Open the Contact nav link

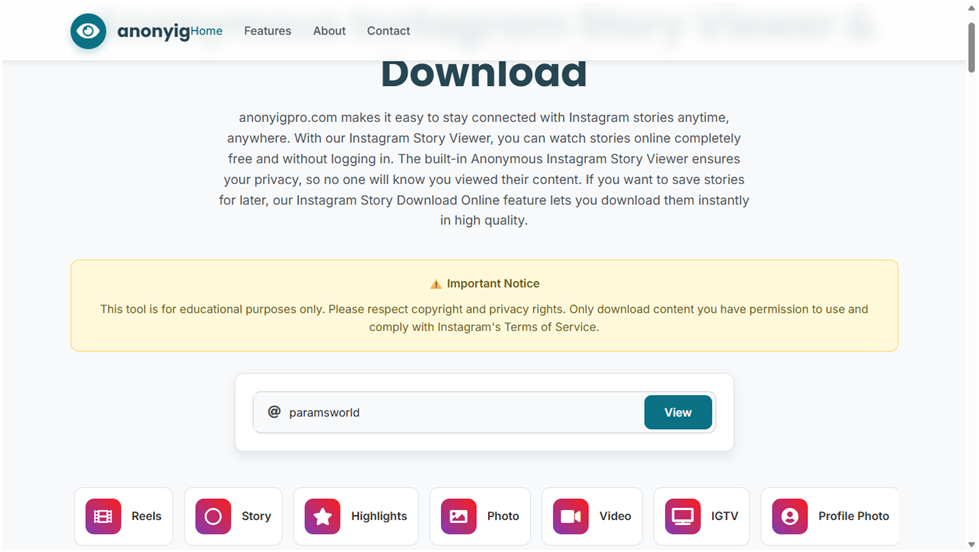coord(388,31)
